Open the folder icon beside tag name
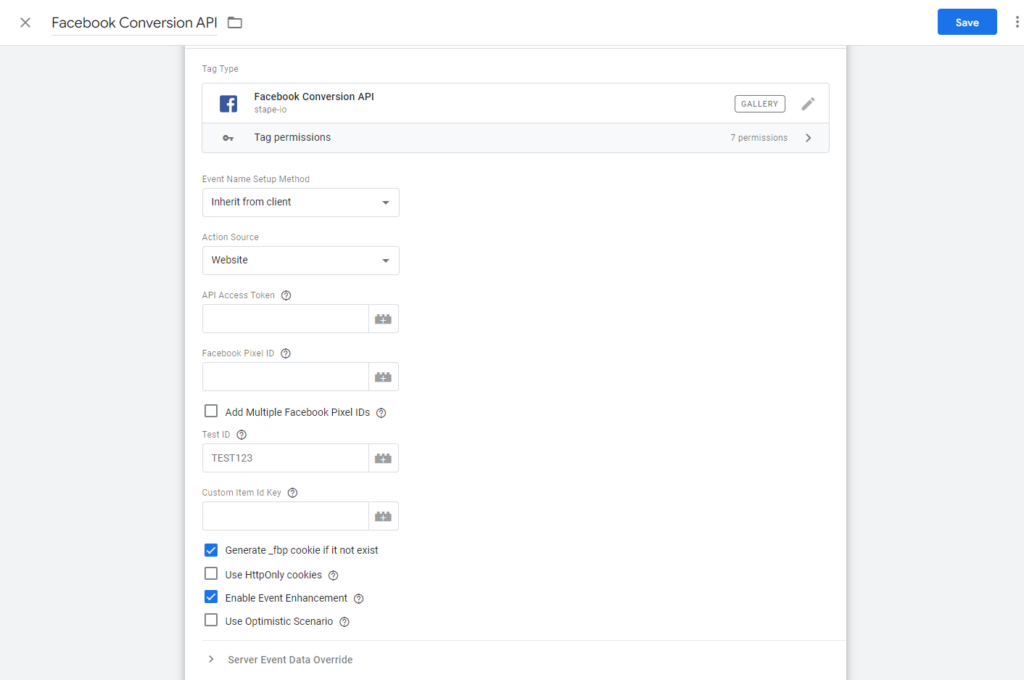 [x=235, y=22]
